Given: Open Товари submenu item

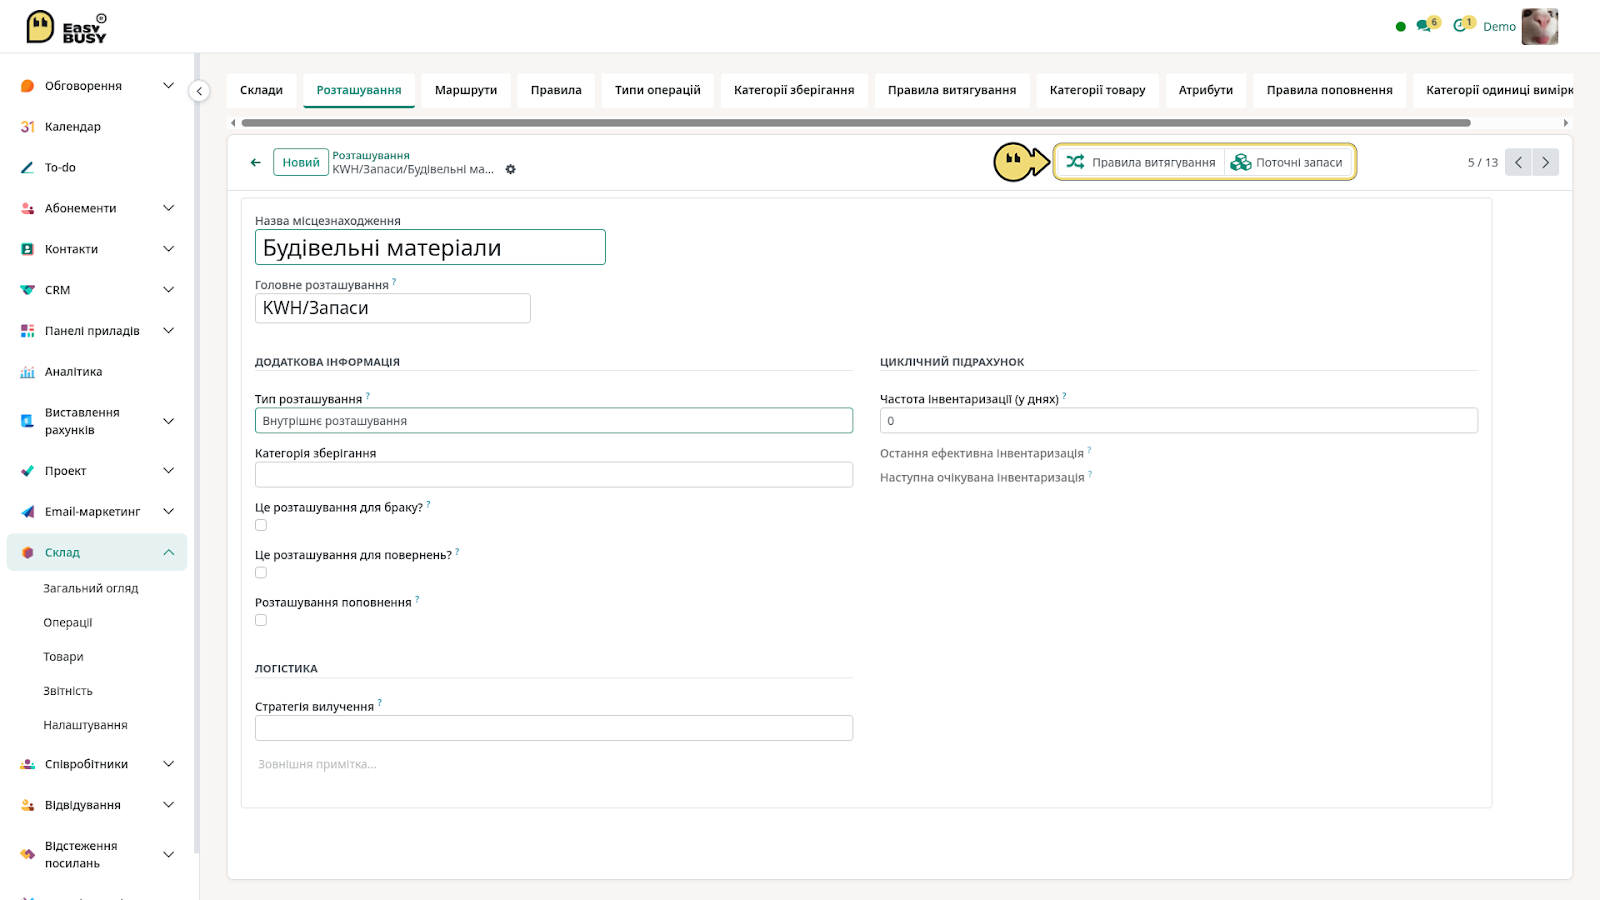Looking at the screenshot, I should tap(63, 657).
